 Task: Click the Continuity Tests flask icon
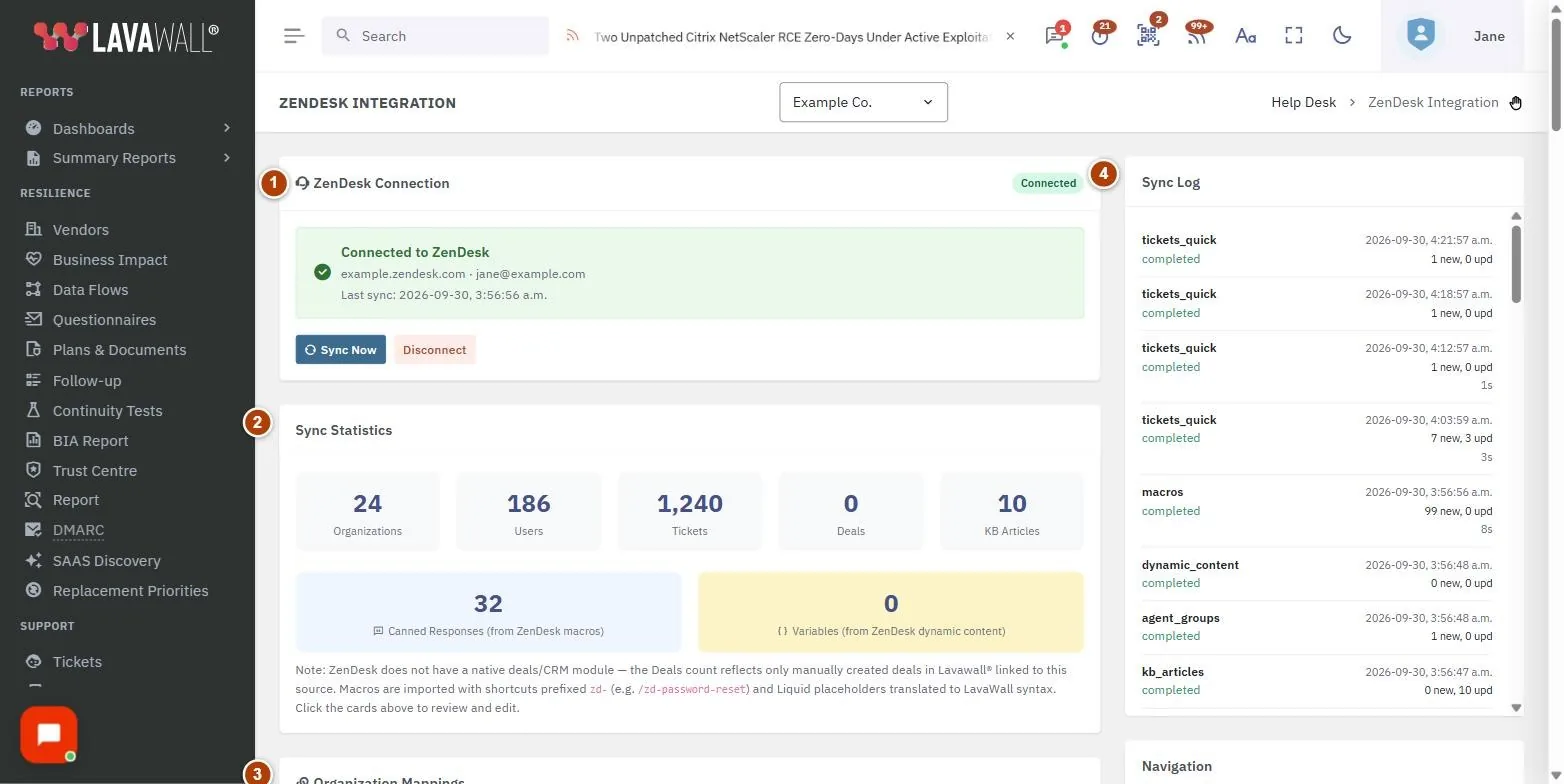tap(34, 411)
